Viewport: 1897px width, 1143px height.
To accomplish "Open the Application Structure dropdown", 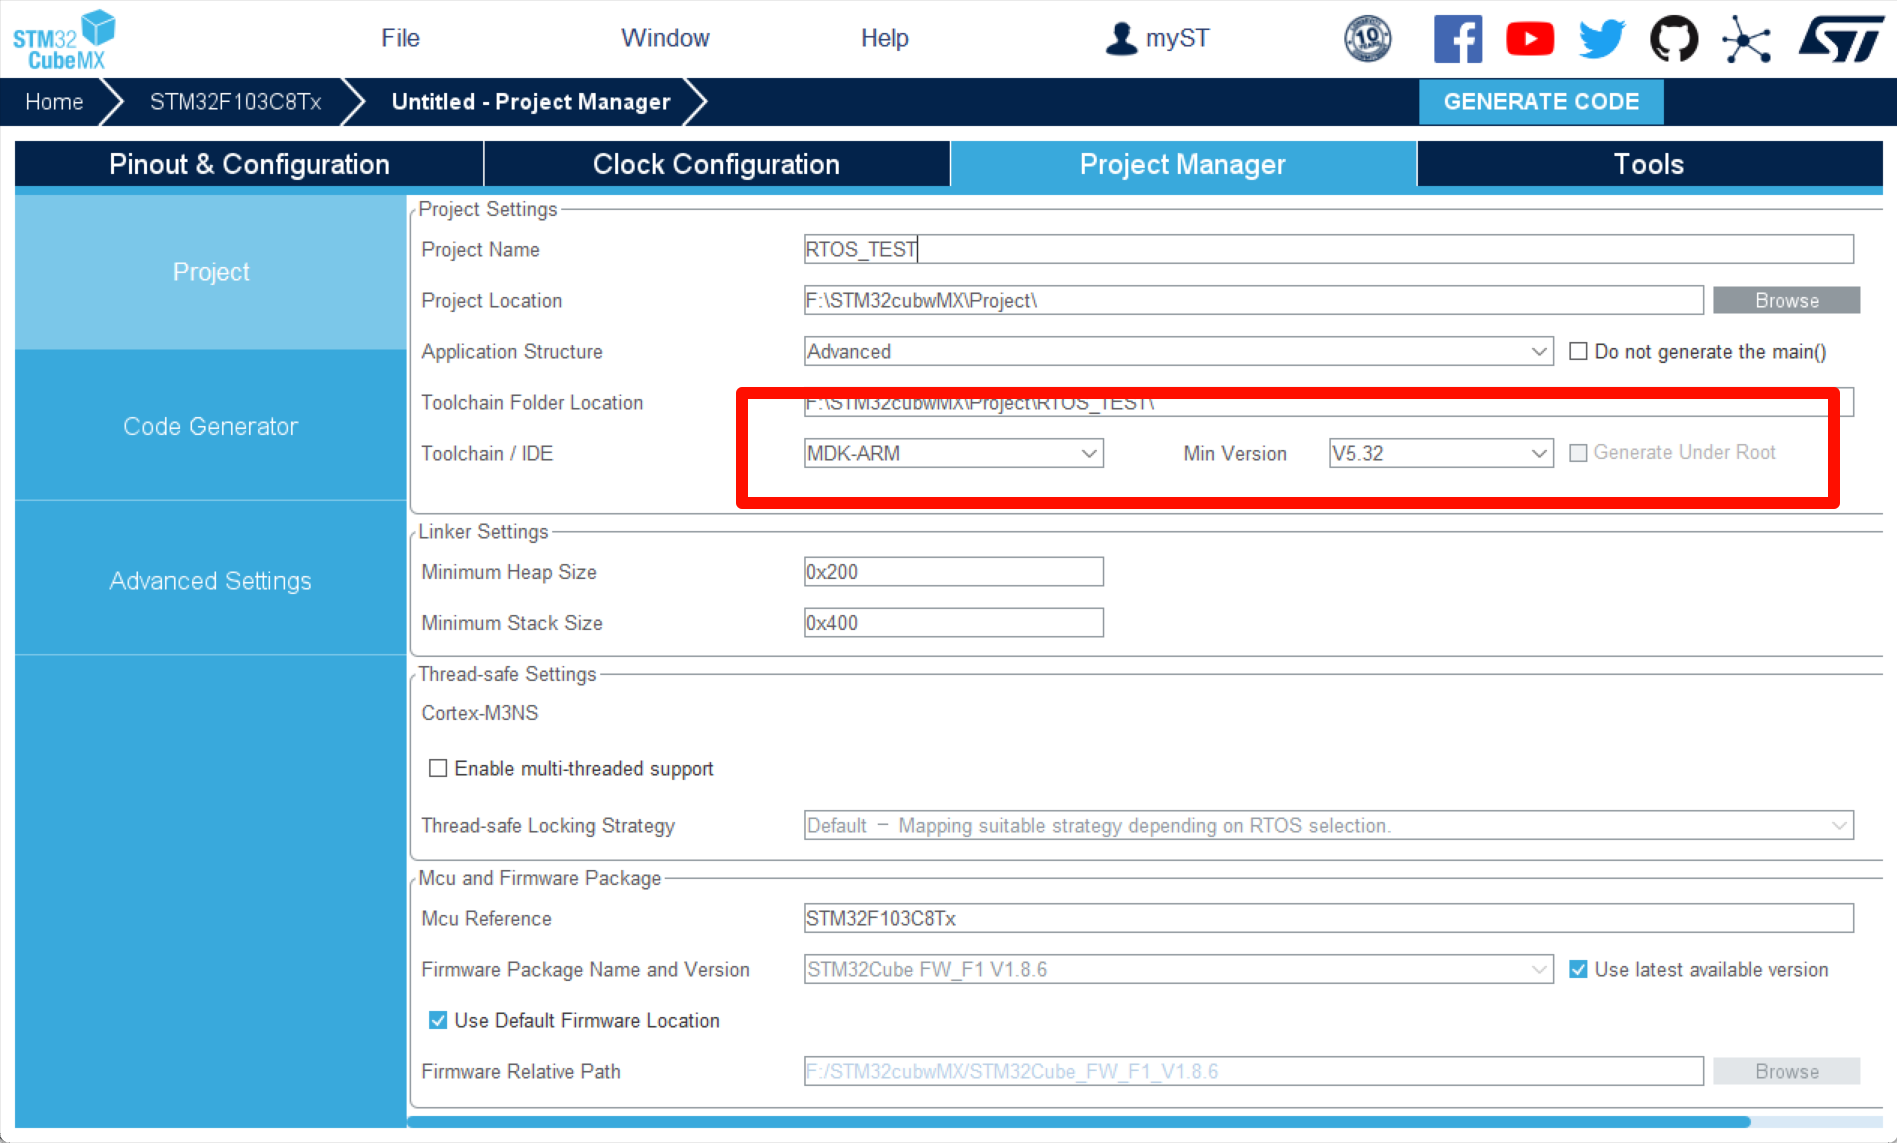I will pyautogui.click(x=1178, y=351).
